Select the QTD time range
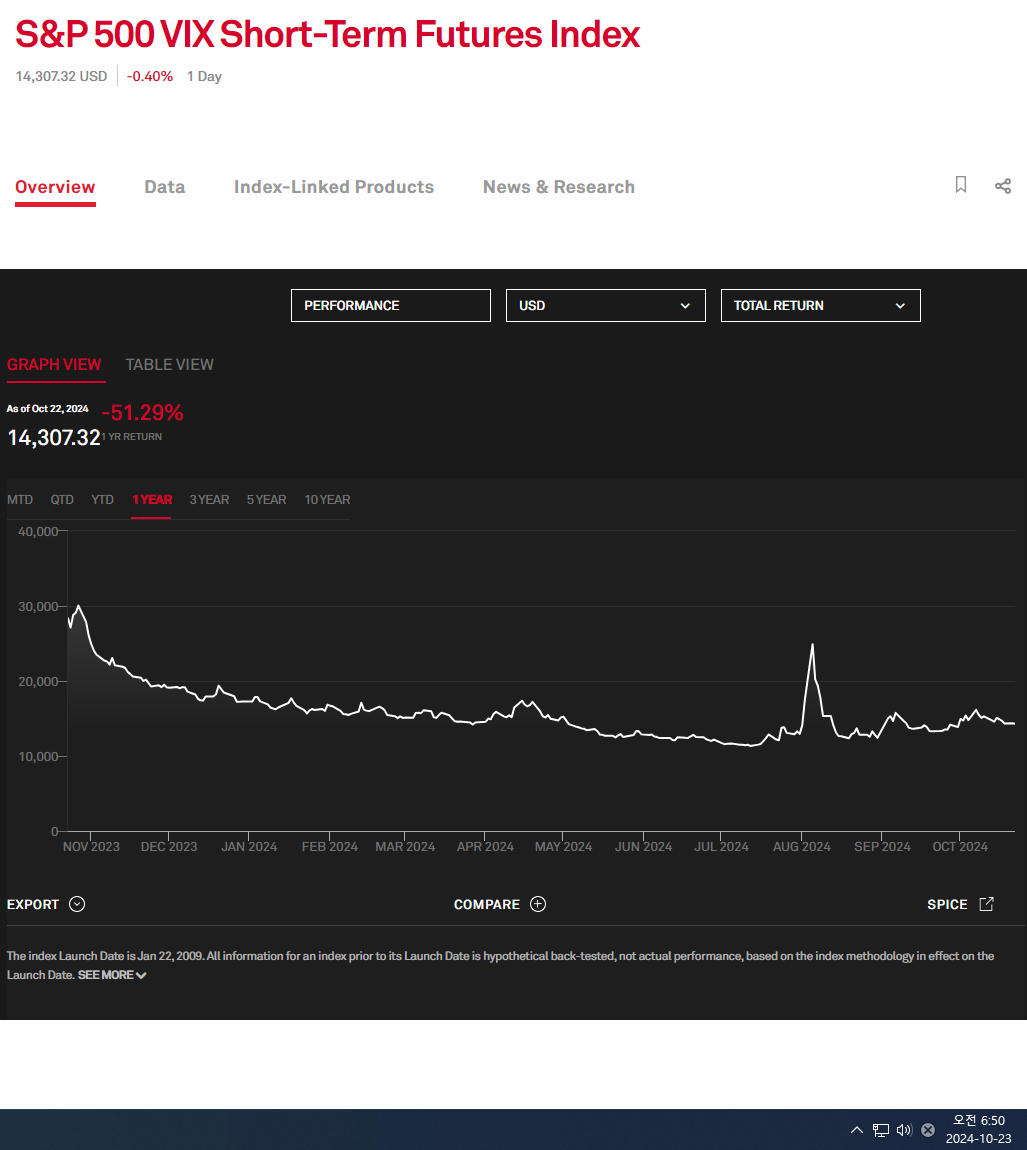This screenshot has width=1027, height=1150. click(62, 499)
